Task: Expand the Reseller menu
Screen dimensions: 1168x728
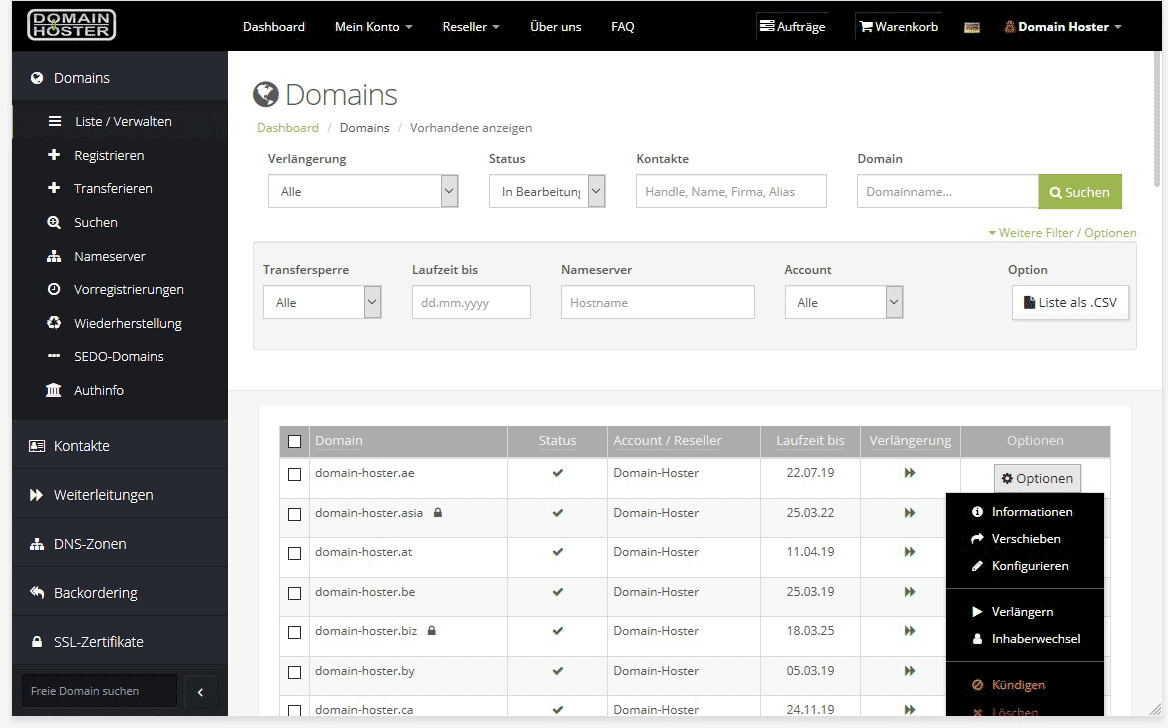Action: point(471,27)
